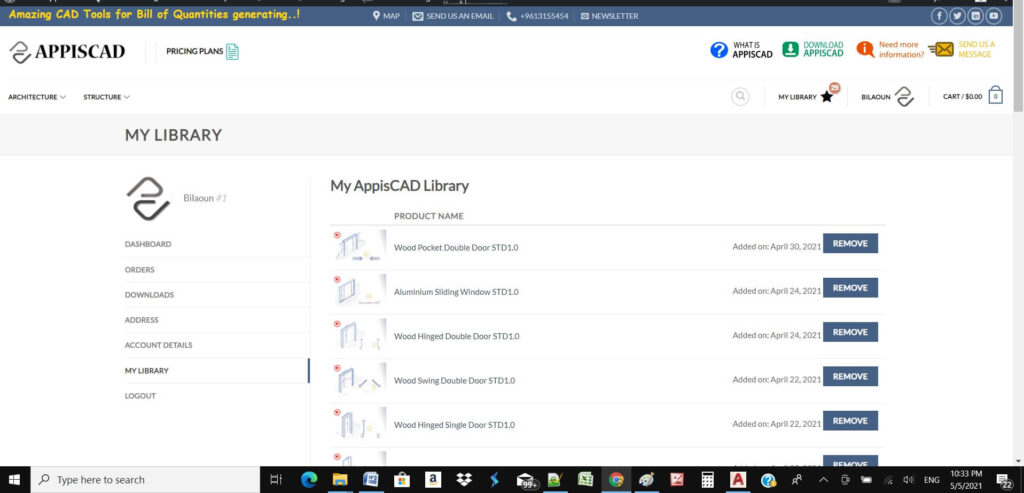The image size is (1024, 493).
Task: Click Wood Hinged Double Door thumbnail
Action: click(x=360, y=335)
